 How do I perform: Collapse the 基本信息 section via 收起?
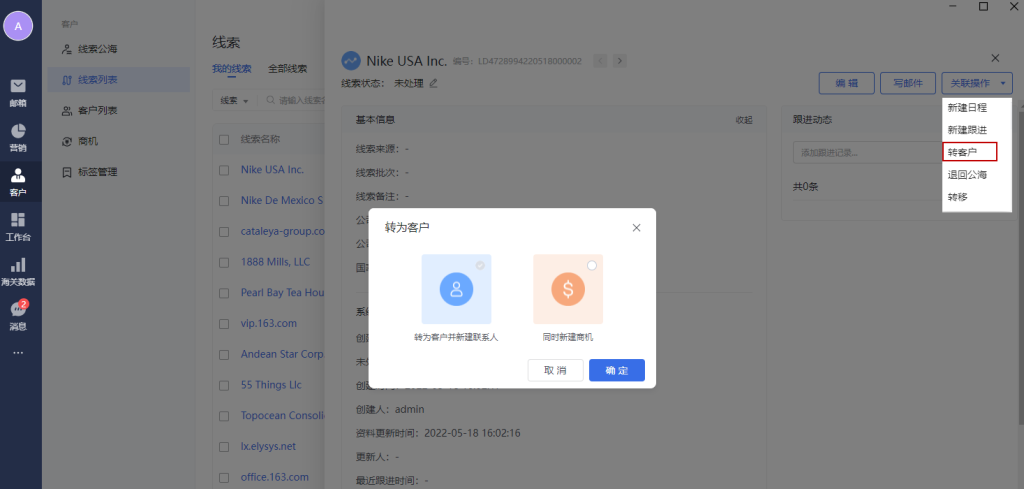coord(743,120)
